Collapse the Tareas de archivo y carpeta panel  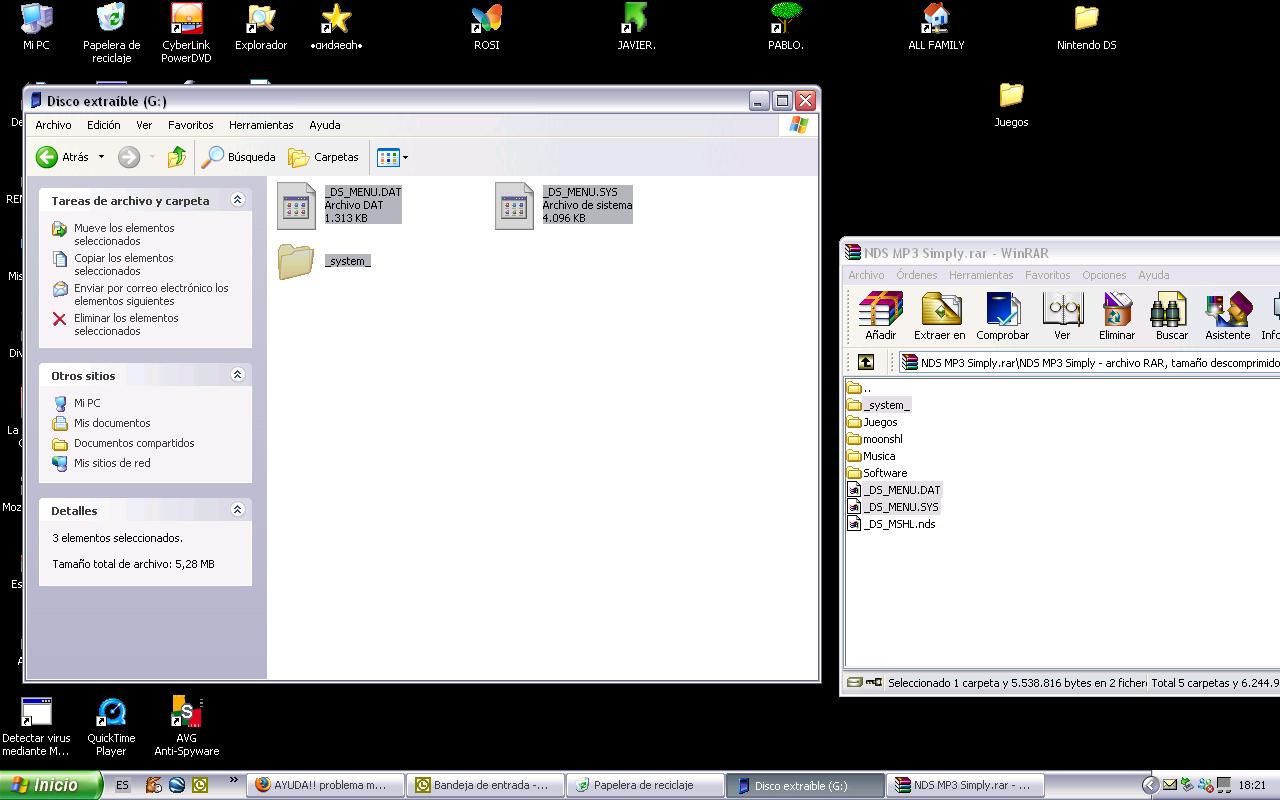point(237,200)
